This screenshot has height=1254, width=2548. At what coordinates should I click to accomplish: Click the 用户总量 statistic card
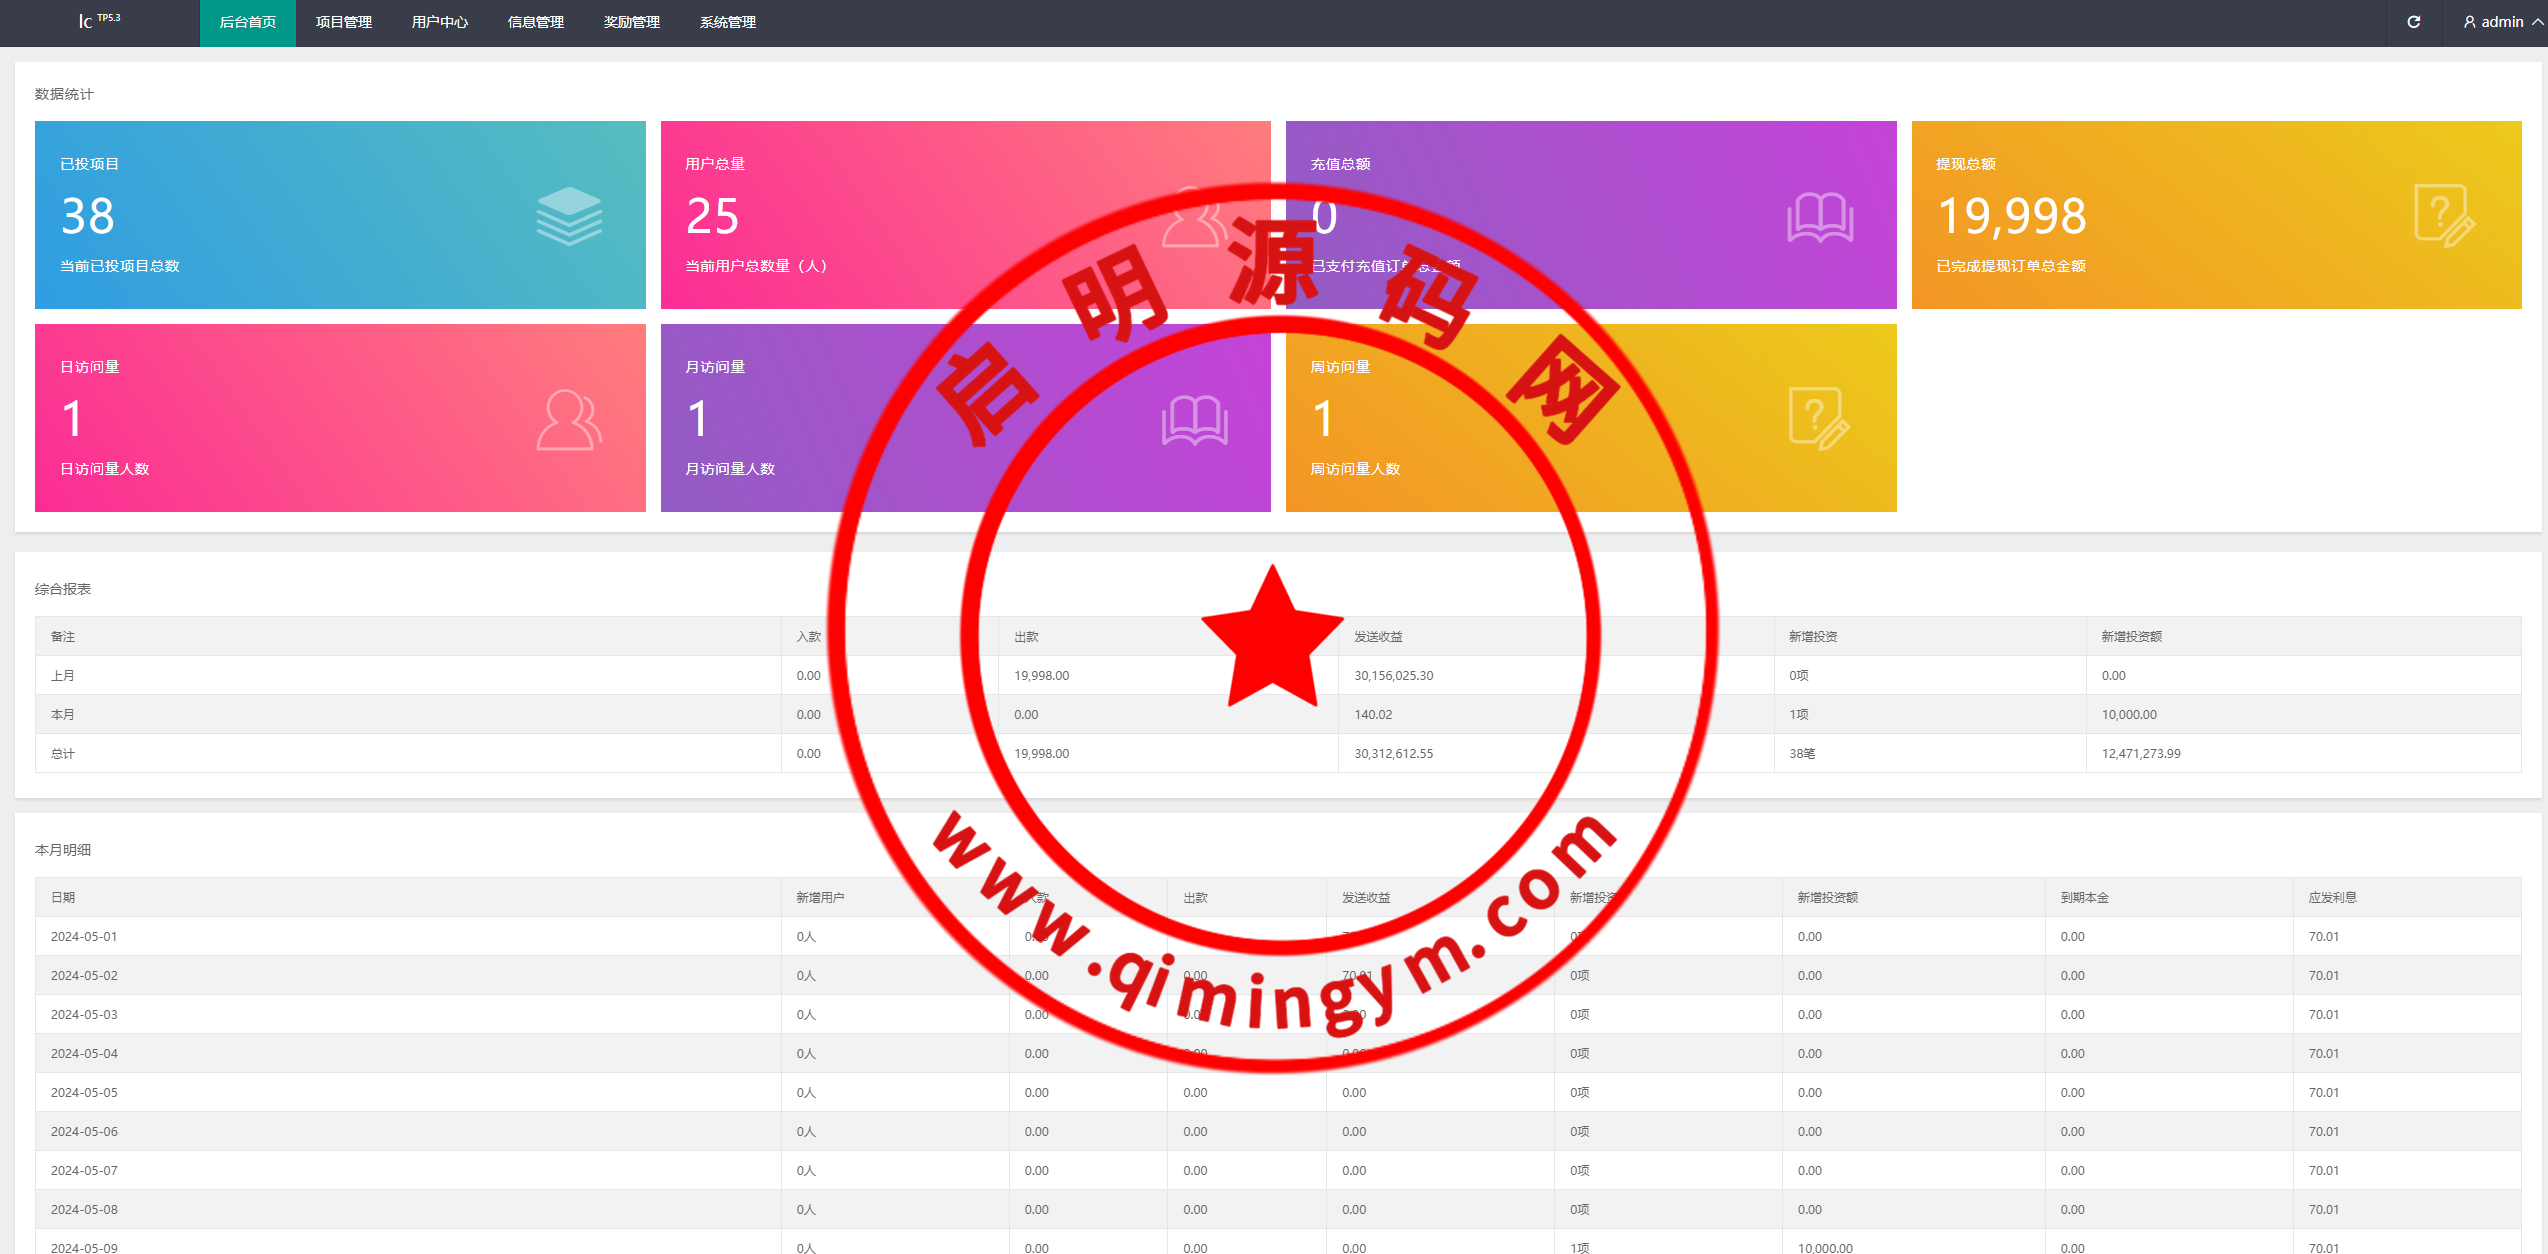click(x=800, y=215)
